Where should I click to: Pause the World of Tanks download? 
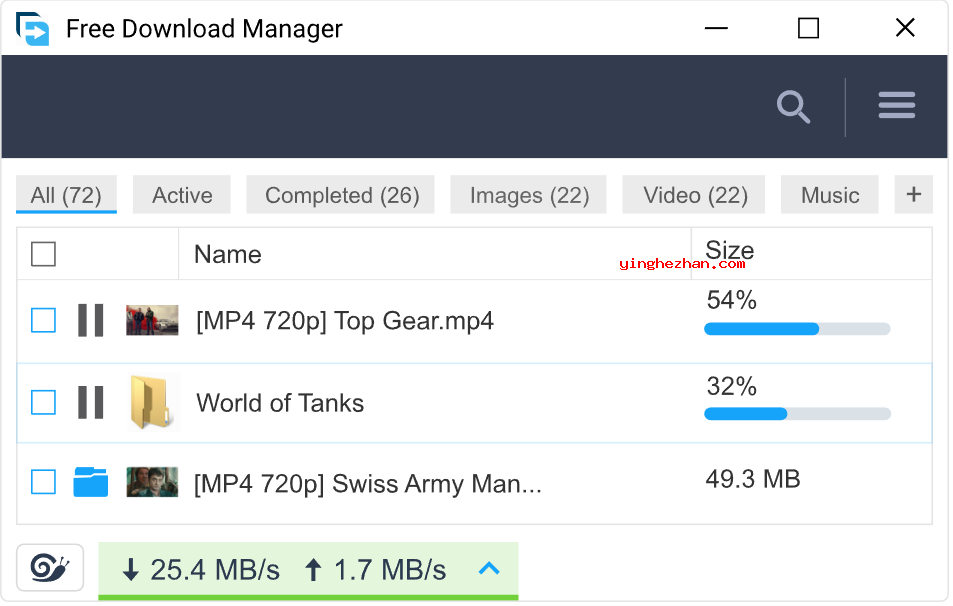(91, 402)
